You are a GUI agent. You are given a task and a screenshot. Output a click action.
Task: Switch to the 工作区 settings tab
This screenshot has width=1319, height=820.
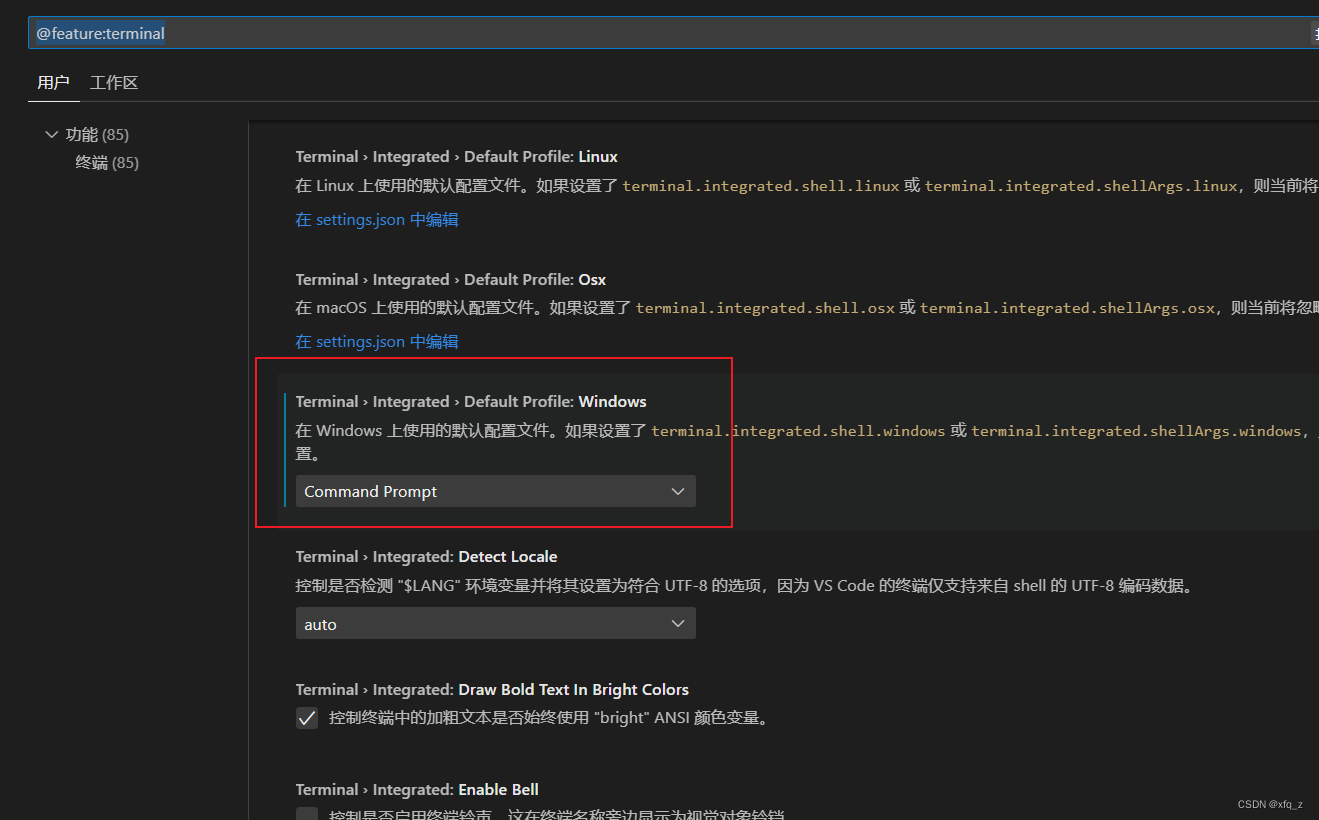tap(114, 83)
